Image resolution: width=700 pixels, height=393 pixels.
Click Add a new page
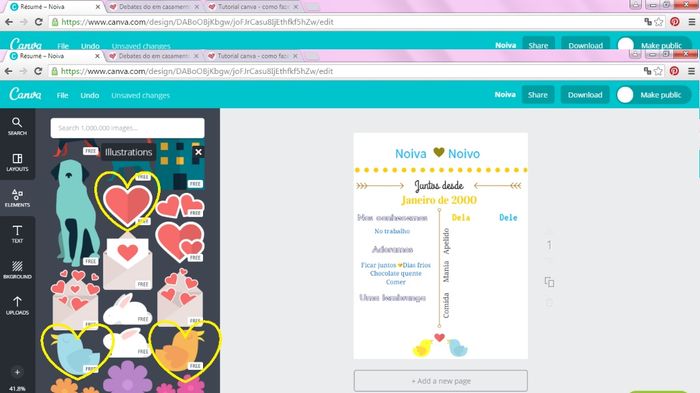tap(441, 381)
